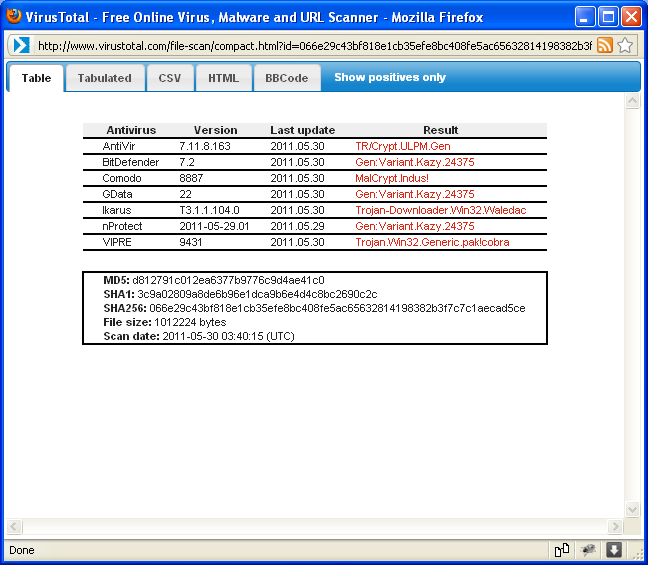Click the Firefox logo in the title bar

(x=13, y=16)
